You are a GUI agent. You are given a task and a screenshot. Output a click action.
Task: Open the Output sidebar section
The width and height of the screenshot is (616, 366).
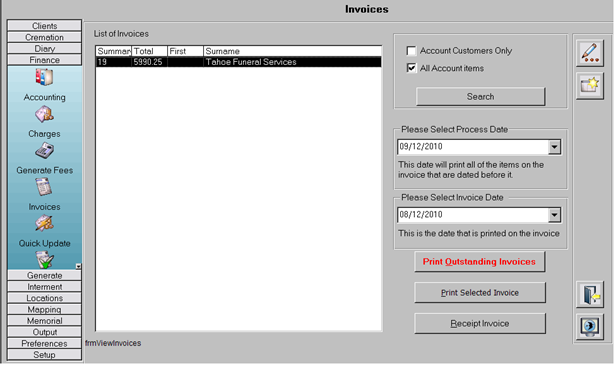tap(44, 332)
